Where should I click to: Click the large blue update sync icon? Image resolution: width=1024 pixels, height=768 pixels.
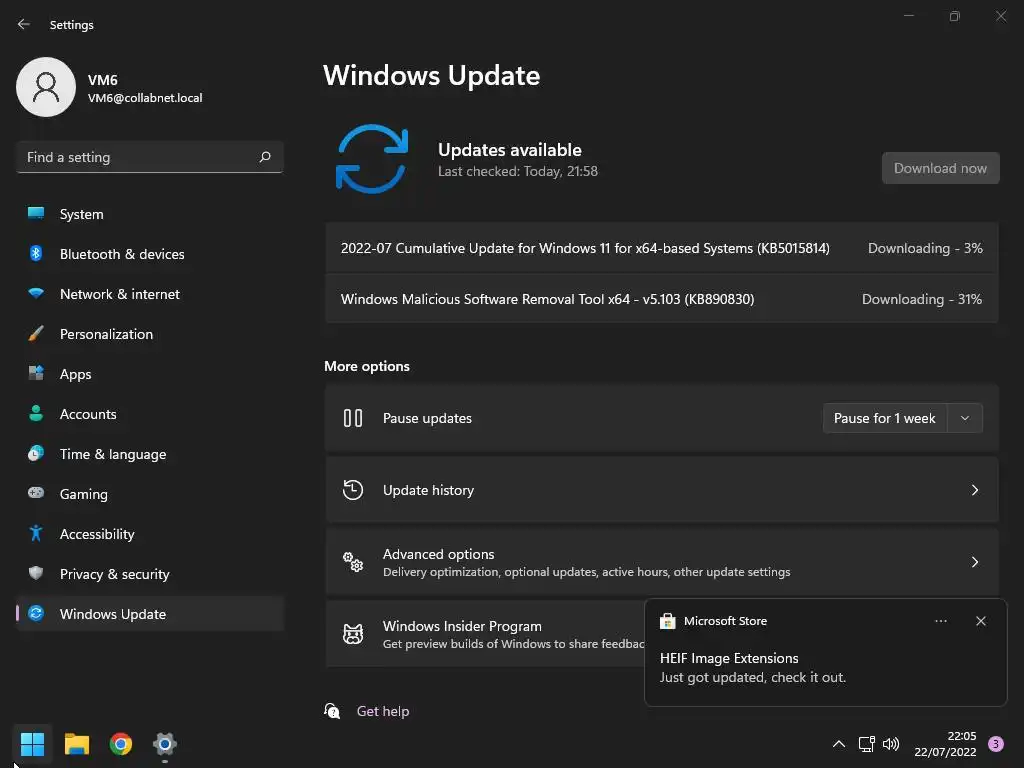[x=372, y=159]
